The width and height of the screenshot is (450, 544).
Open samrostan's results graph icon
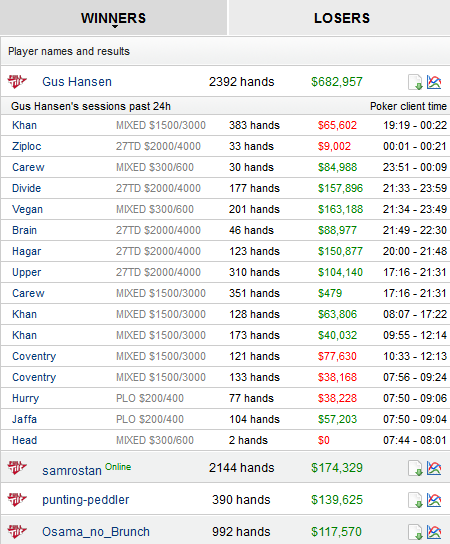point(434,468)
